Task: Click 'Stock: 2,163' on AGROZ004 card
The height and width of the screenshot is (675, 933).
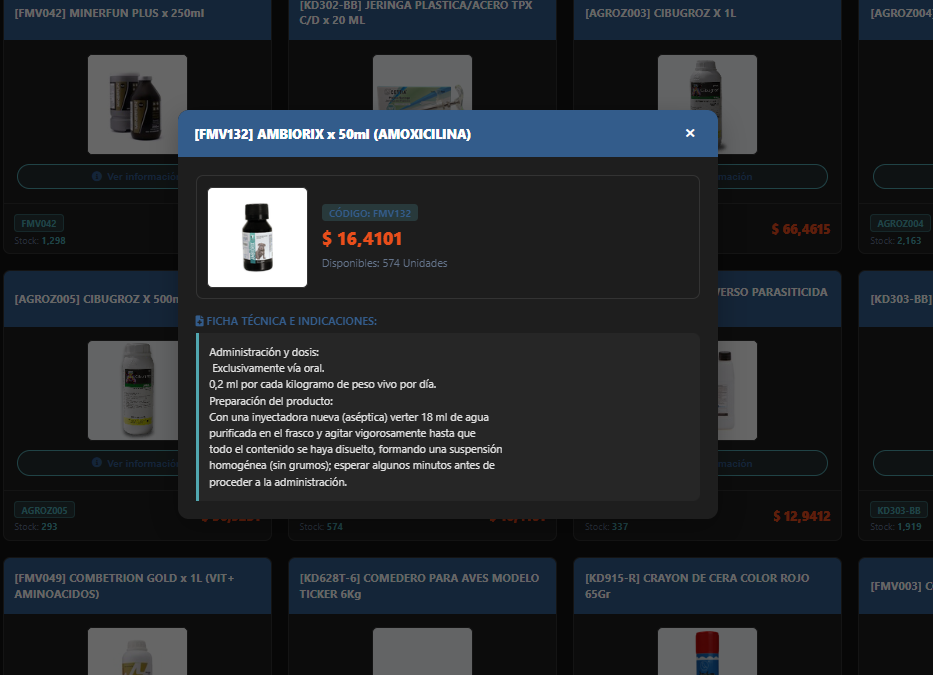Action: pos(896,240)
